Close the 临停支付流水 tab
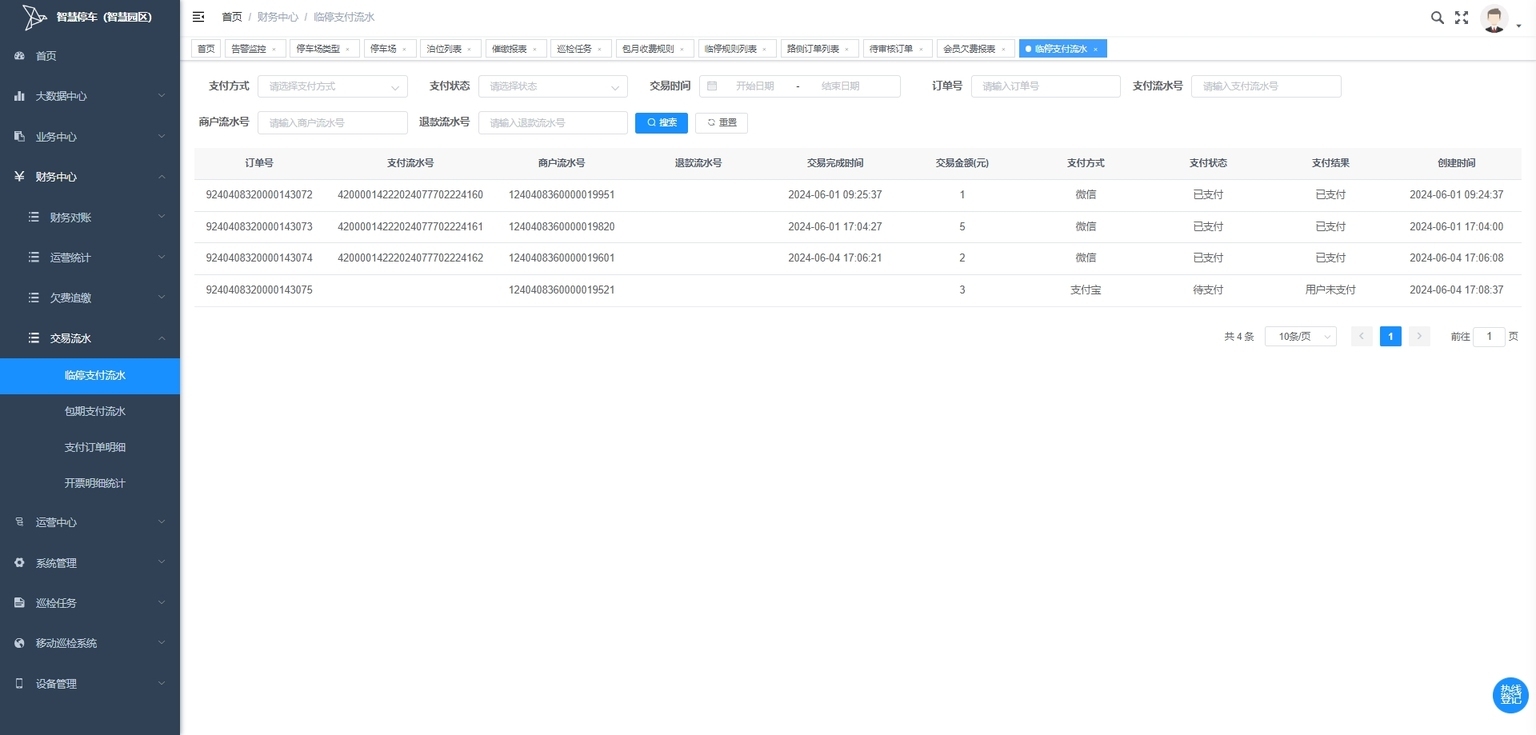 coord(1095,49)
